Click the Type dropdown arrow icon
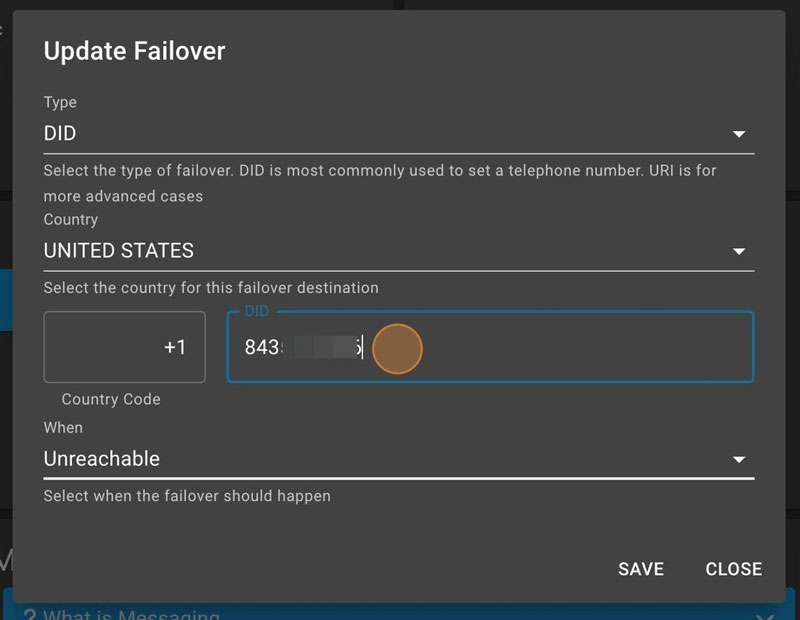The width and height of the screenshot is (800, 620). (x=739, y=134)
